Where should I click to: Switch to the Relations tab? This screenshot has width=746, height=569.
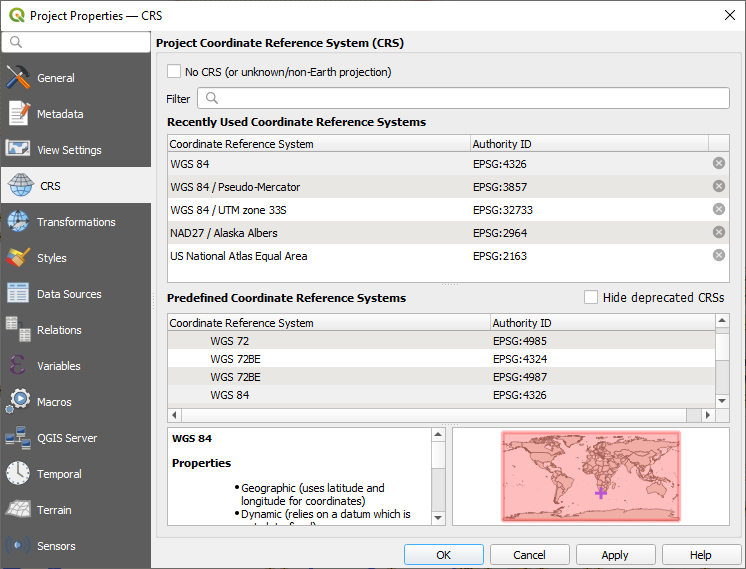59,330
